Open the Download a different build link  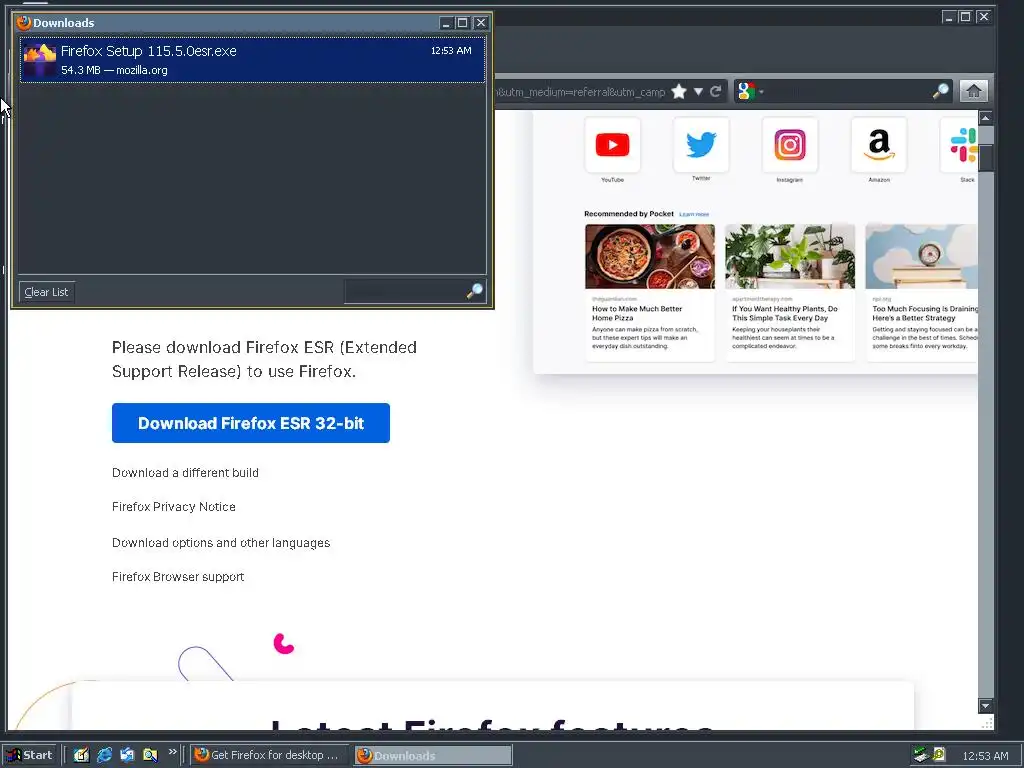click(185, 473)
